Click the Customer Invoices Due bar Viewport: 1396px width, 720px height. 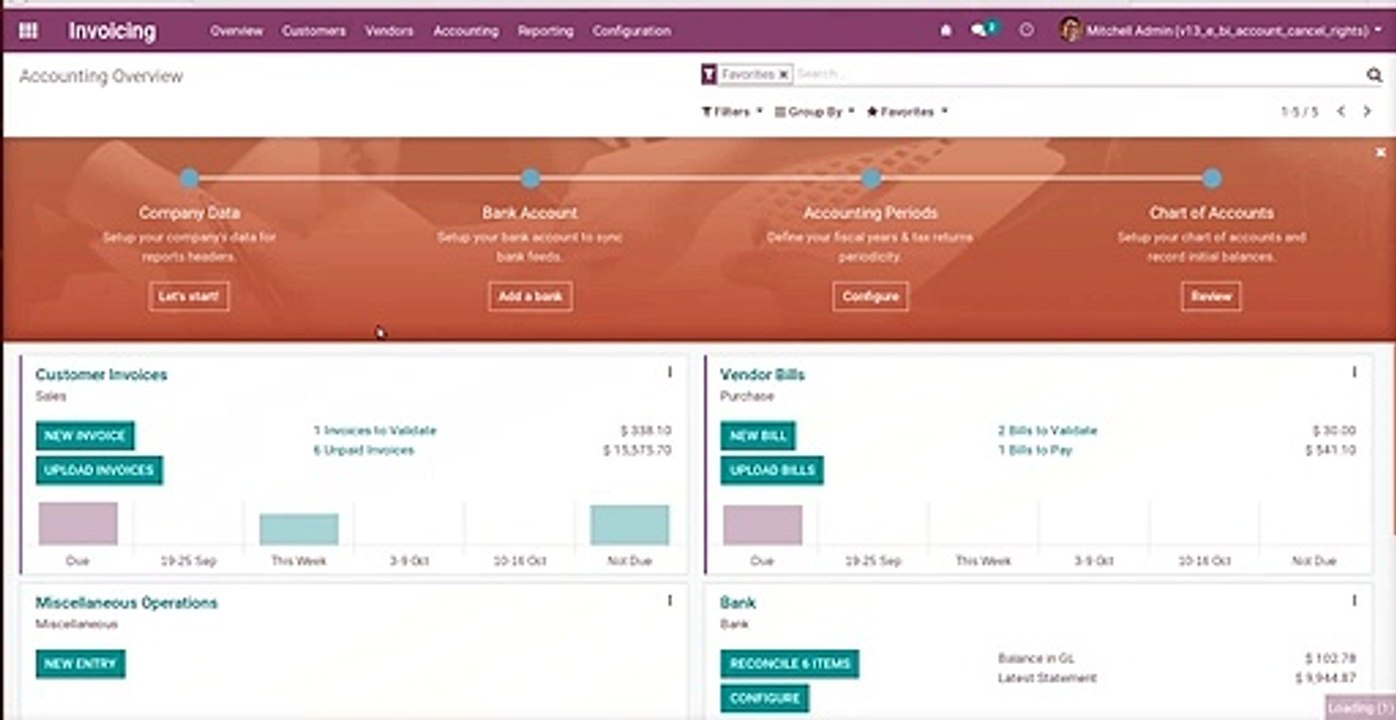(78, 523)
